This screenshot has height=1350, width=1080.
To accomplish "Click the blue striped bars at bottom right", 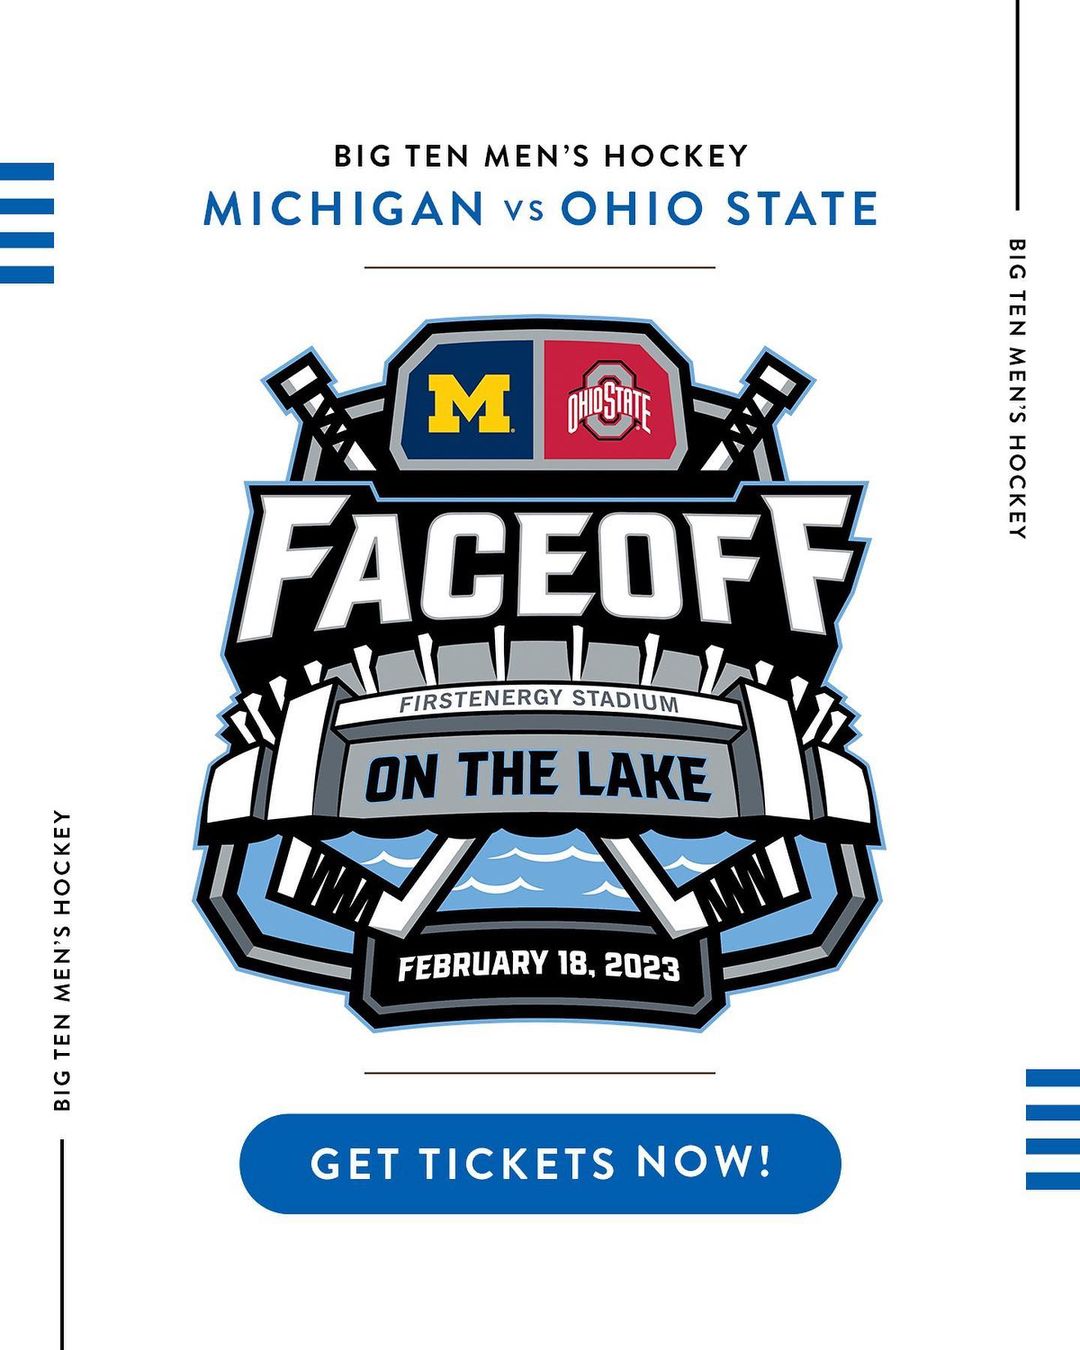I will click(x=1052, y=1129).
